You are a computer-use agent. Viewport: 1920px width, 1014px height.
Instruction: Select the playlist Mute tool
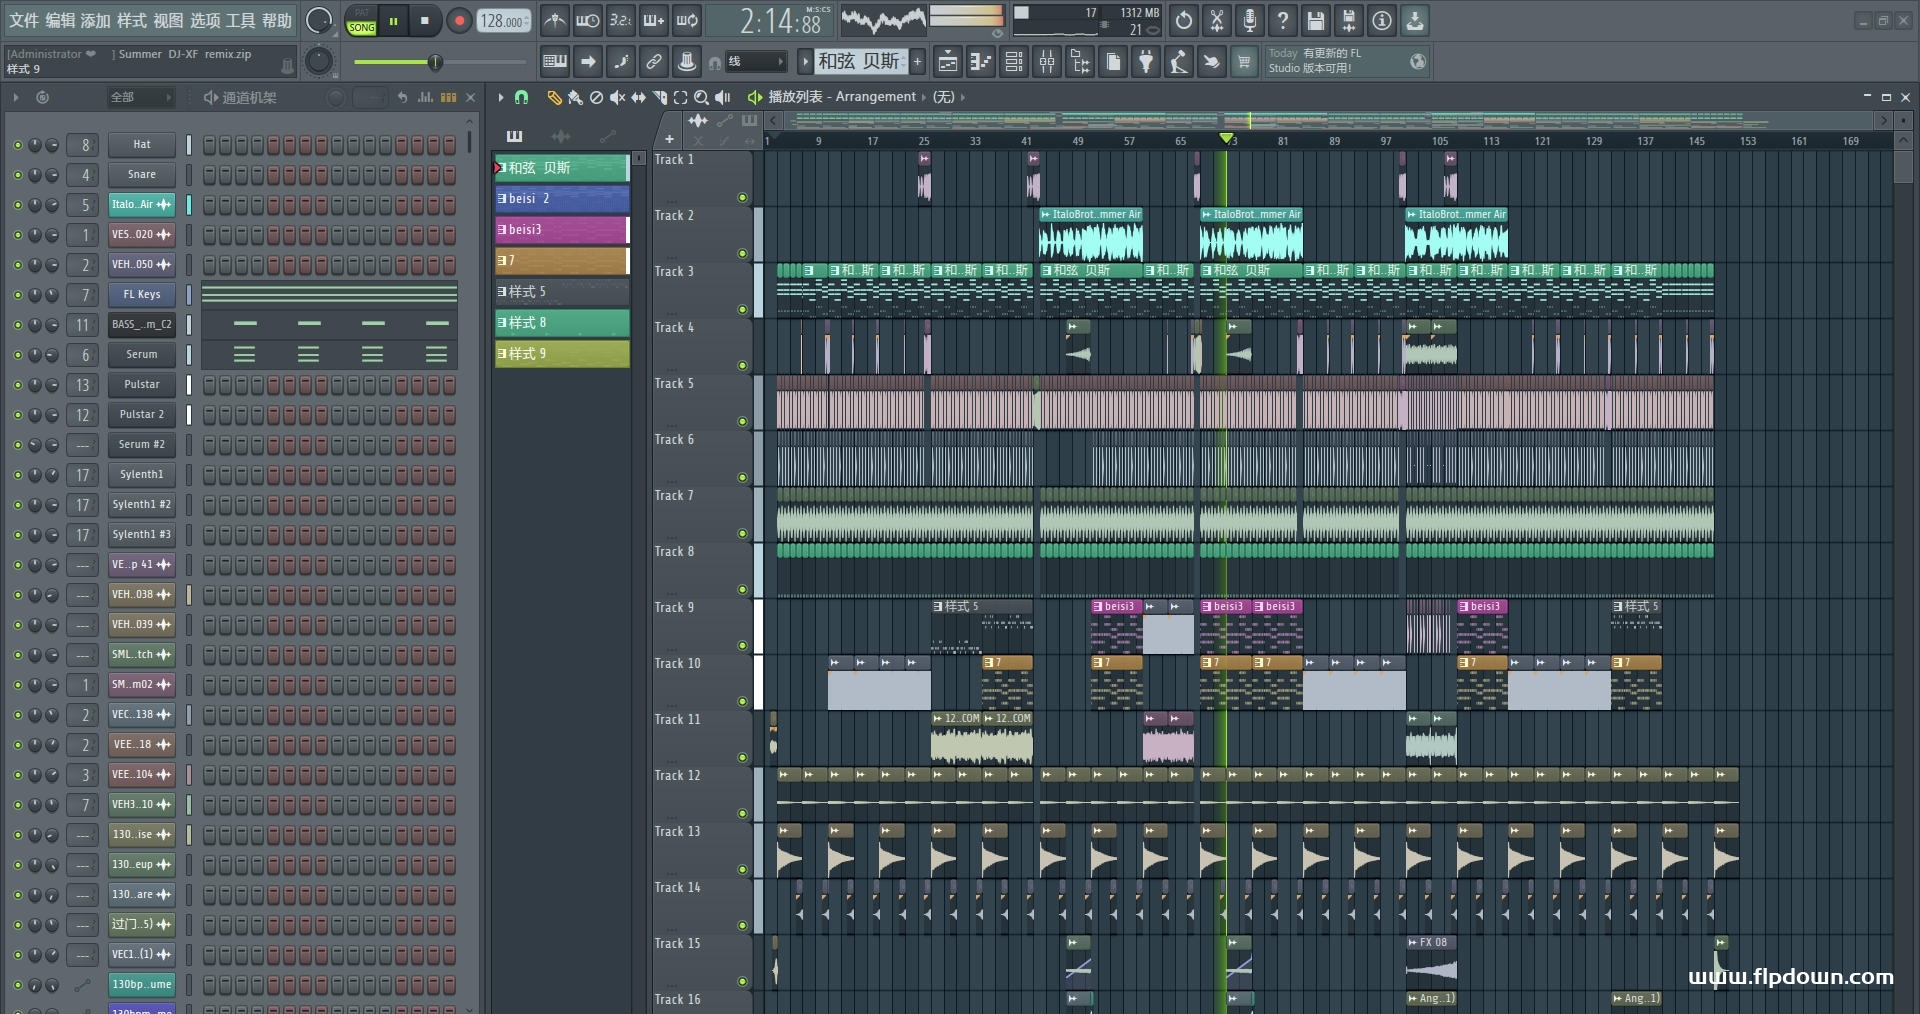point(617,97)
